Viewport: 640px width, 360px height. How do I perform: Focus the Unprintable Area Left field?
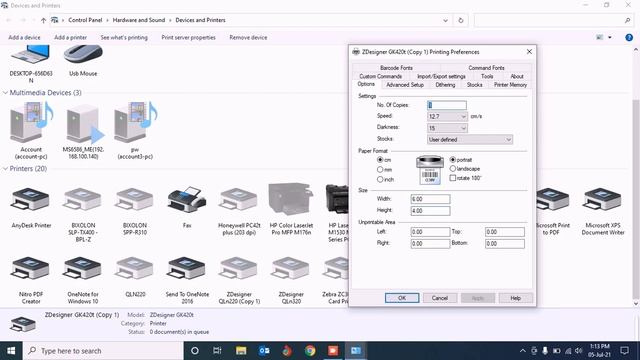pos(430,232)
